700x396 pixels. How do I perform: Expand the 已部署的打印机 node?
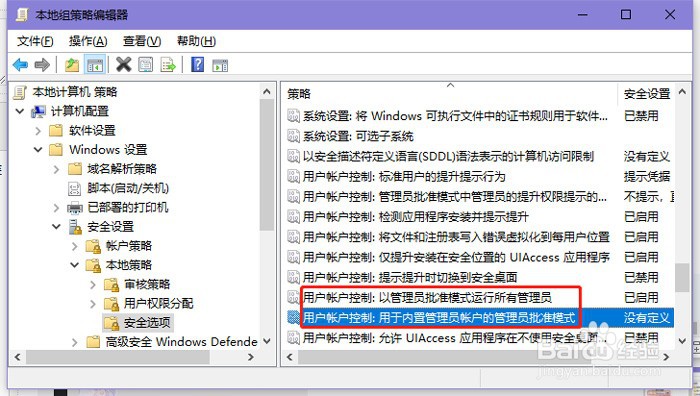point(56,208)
